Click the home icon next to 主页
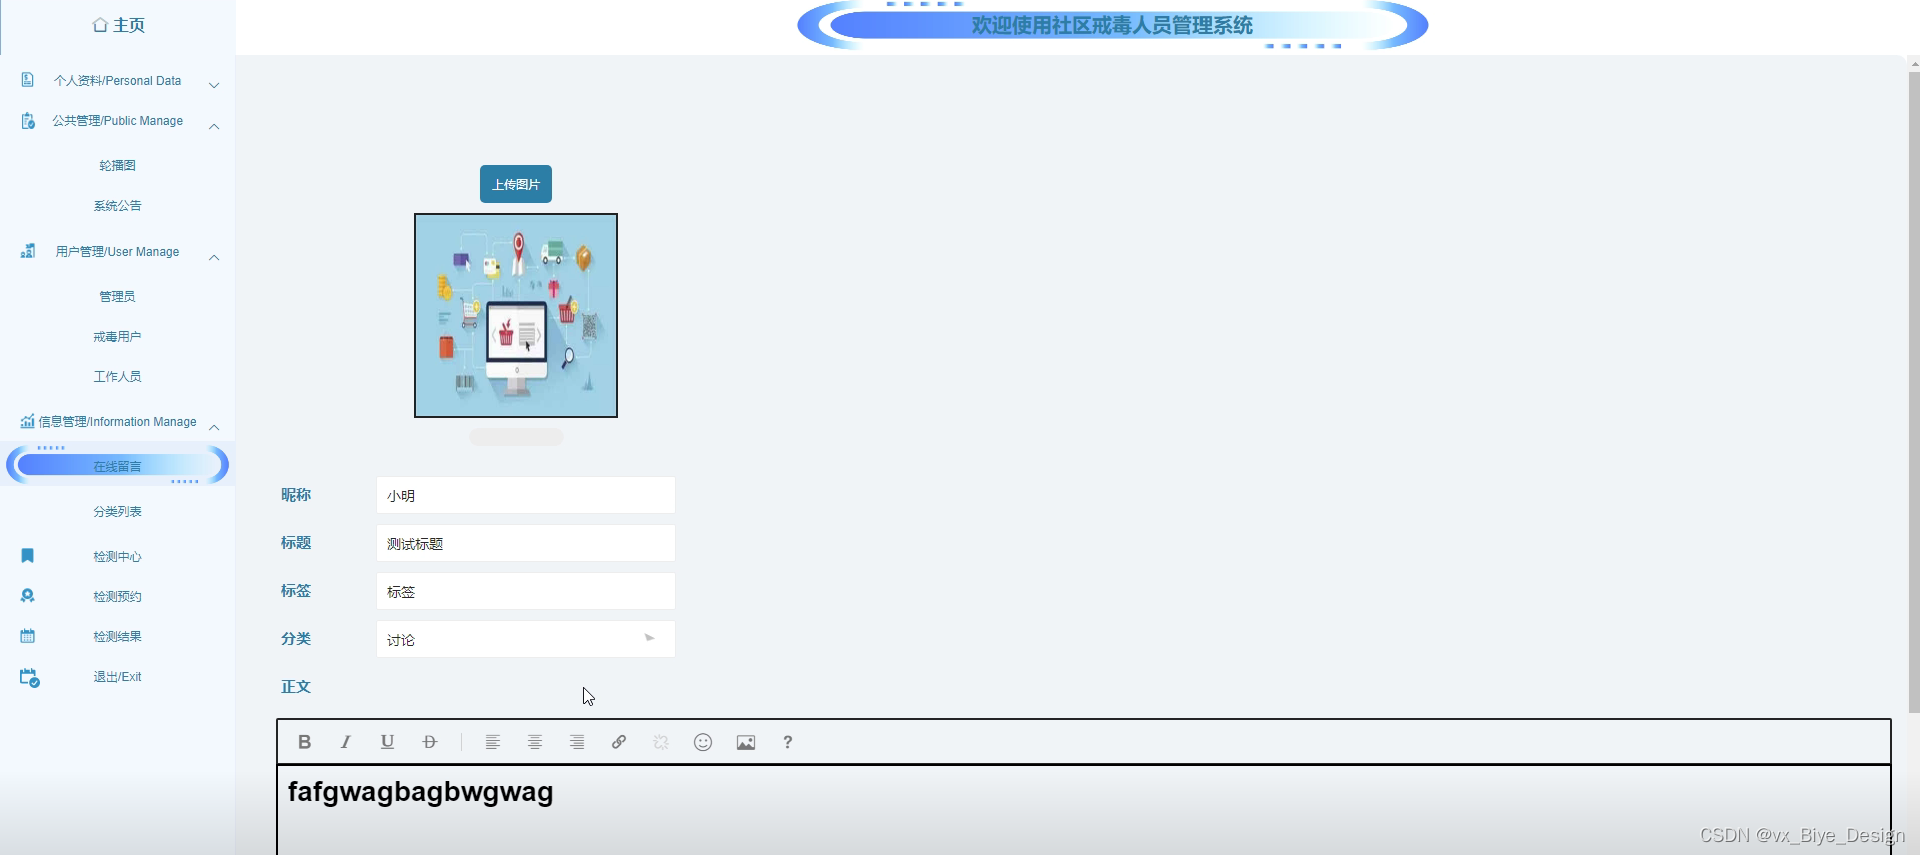This screenshot has height=855, width=1920. point(100,25)
